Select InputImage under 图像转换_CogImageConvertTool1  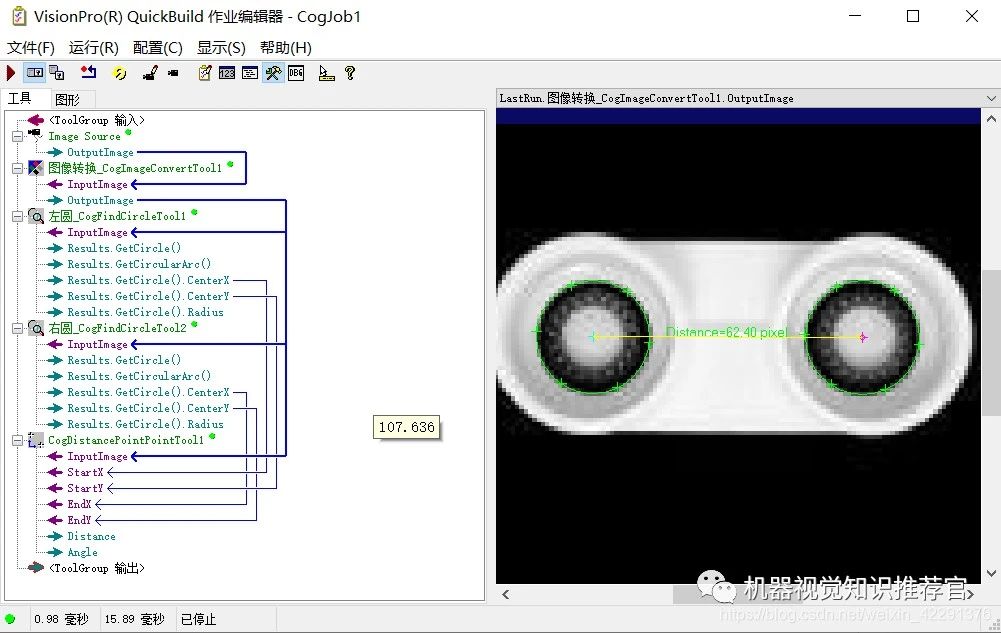97,184
